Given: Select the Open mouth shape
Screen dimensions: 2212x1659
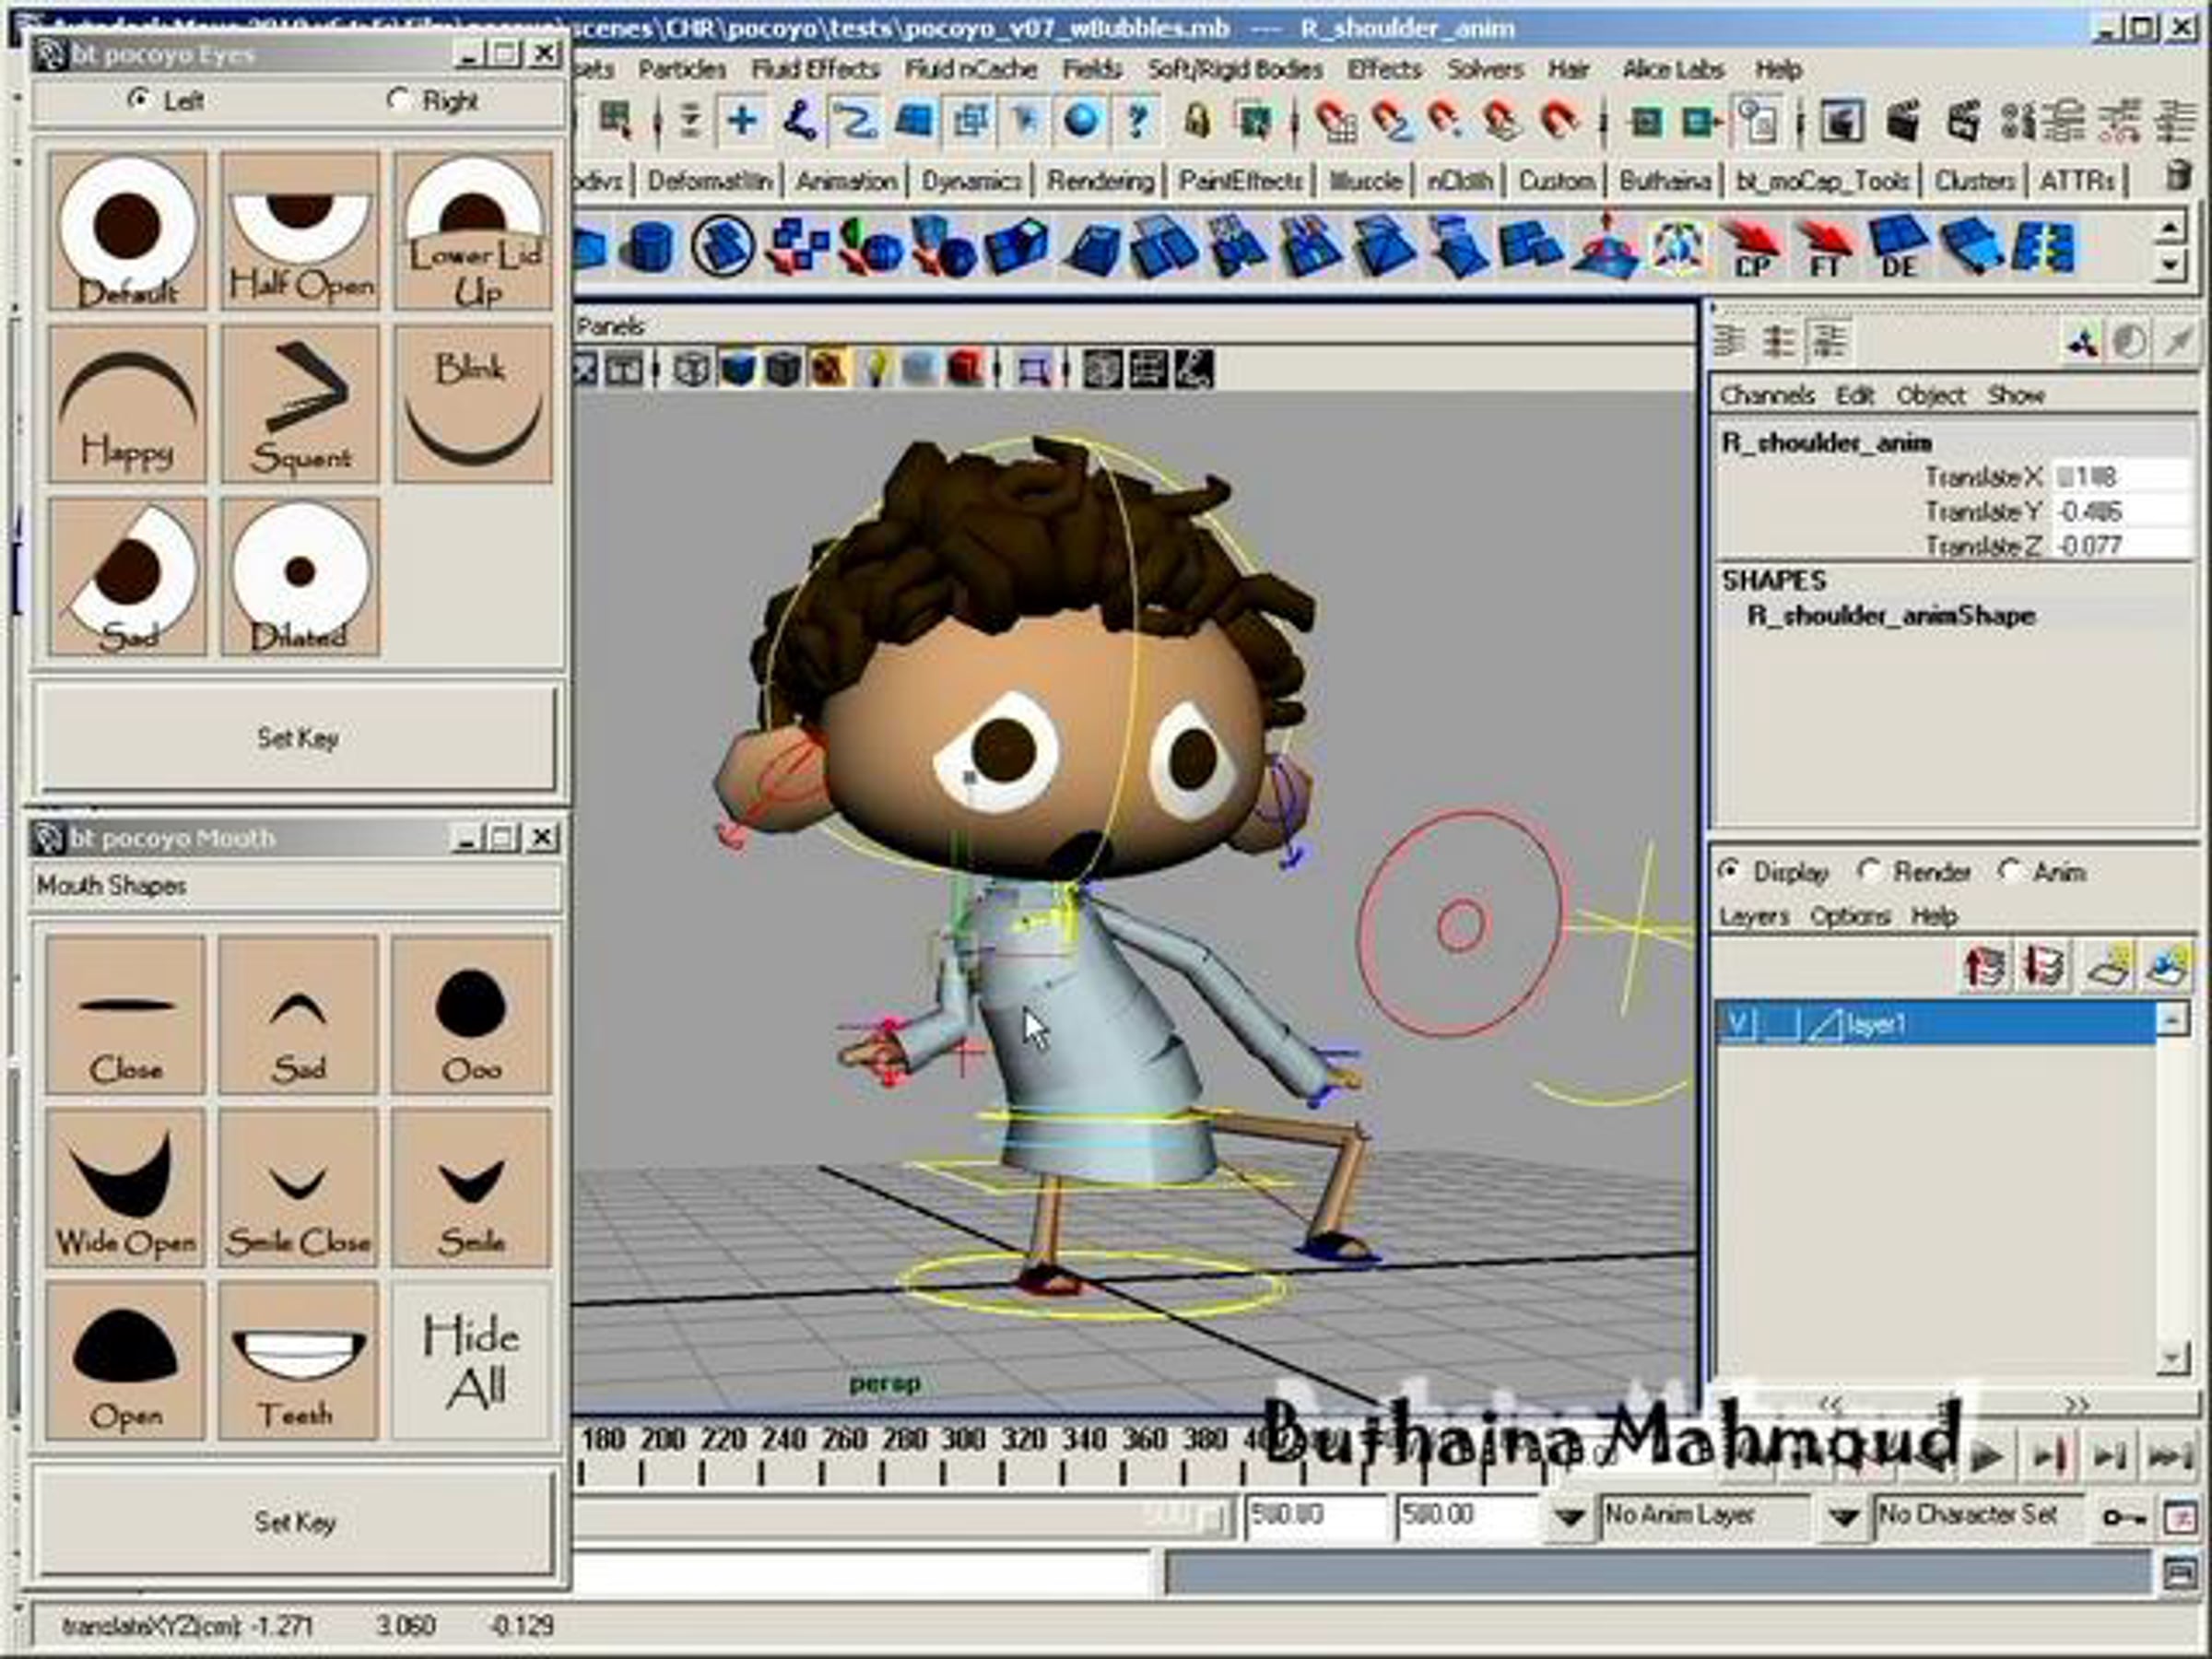Looking at the screenshot, I should point(125,1361).
